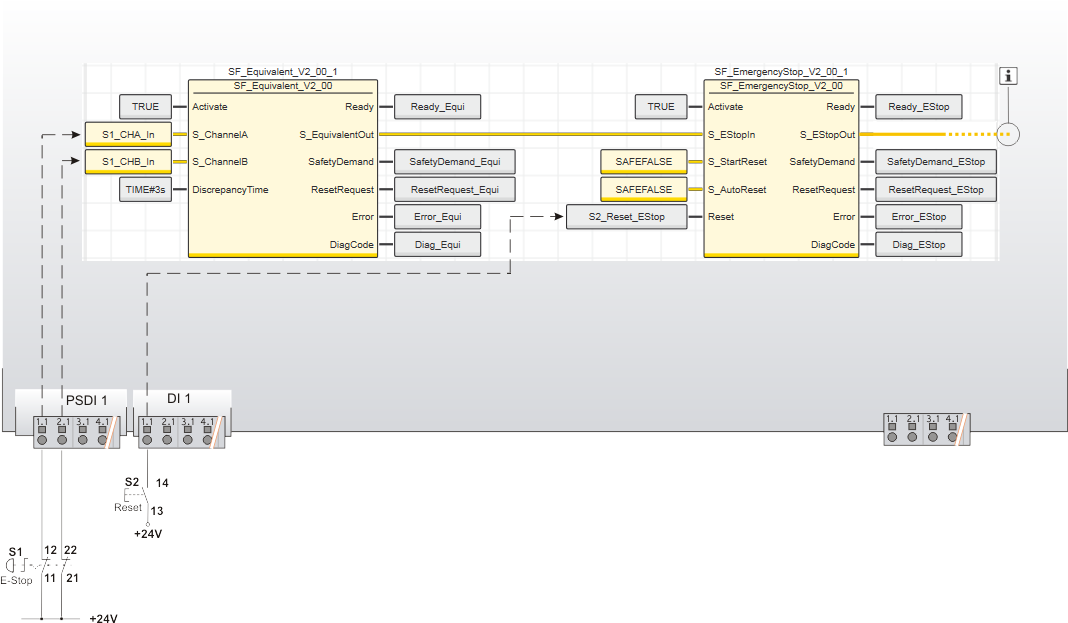Viewport: 1068px width, 623px height.
Task: Select the S2 Reset pushbutton symbol
Action: click(x=139, y=495)
